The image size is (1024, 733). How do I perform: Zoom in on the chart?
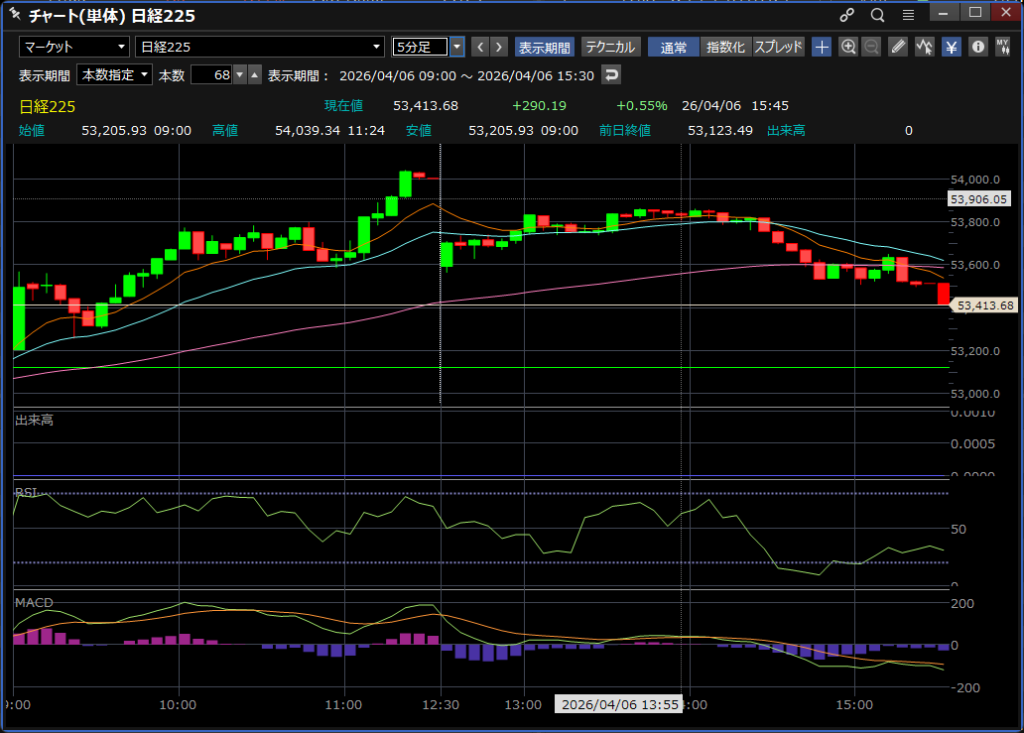(x=848, y=47)
